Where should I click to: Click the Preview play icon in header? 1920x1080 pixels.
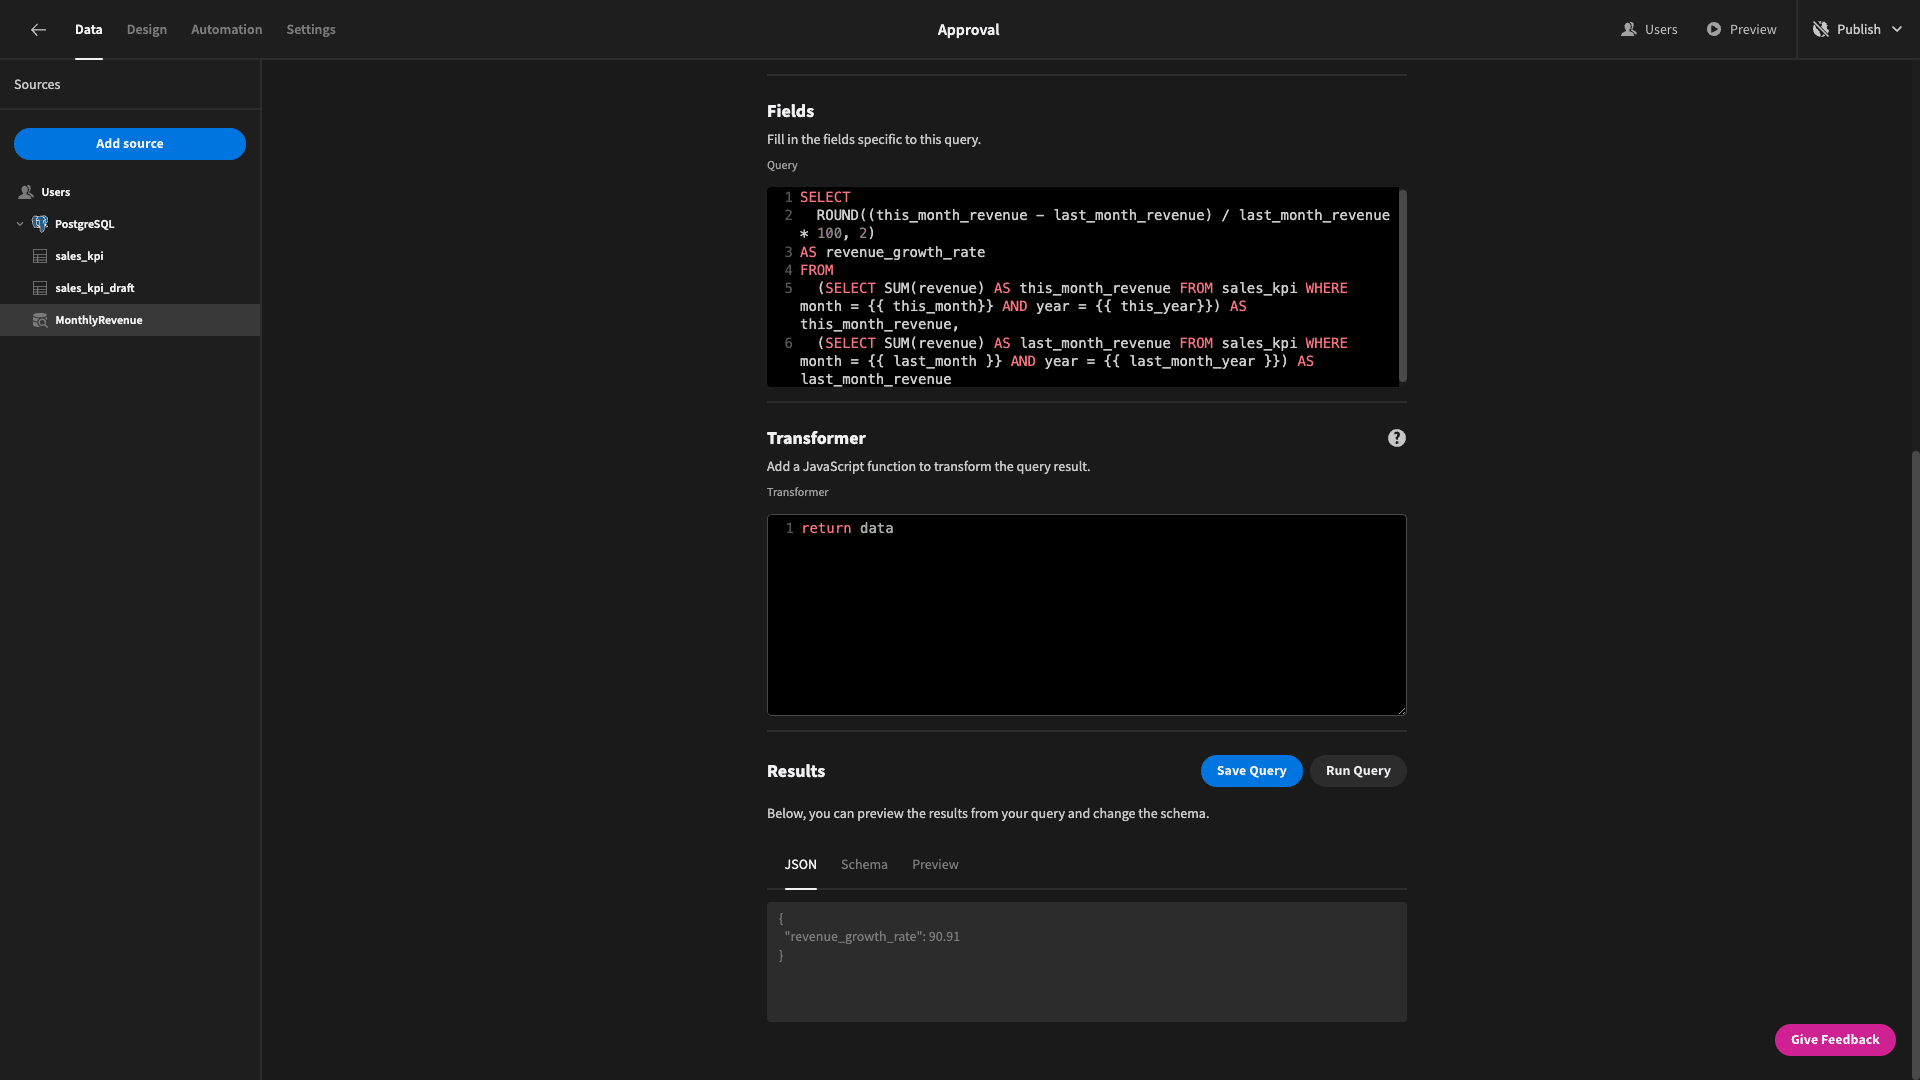tap(1714, 30)
